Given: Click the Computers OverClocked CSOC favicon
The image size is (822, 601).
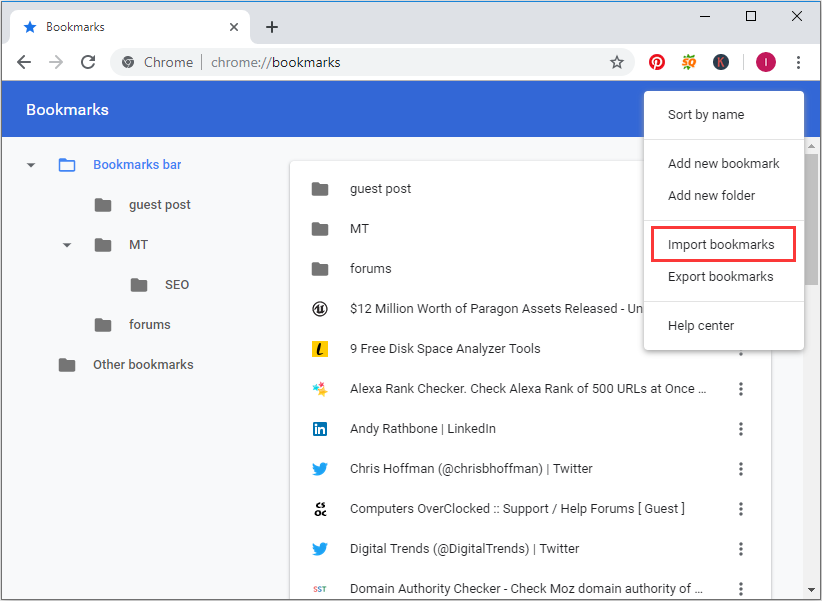Looking at the screenshot, I should [x=320, y=509].
